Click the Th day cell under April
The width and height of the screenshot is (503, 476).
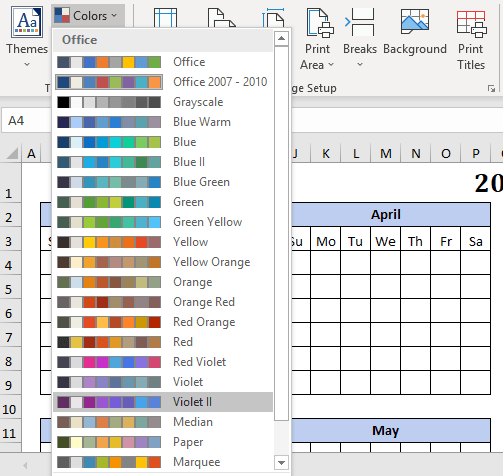pyautogui.click(x=416, y=239)
